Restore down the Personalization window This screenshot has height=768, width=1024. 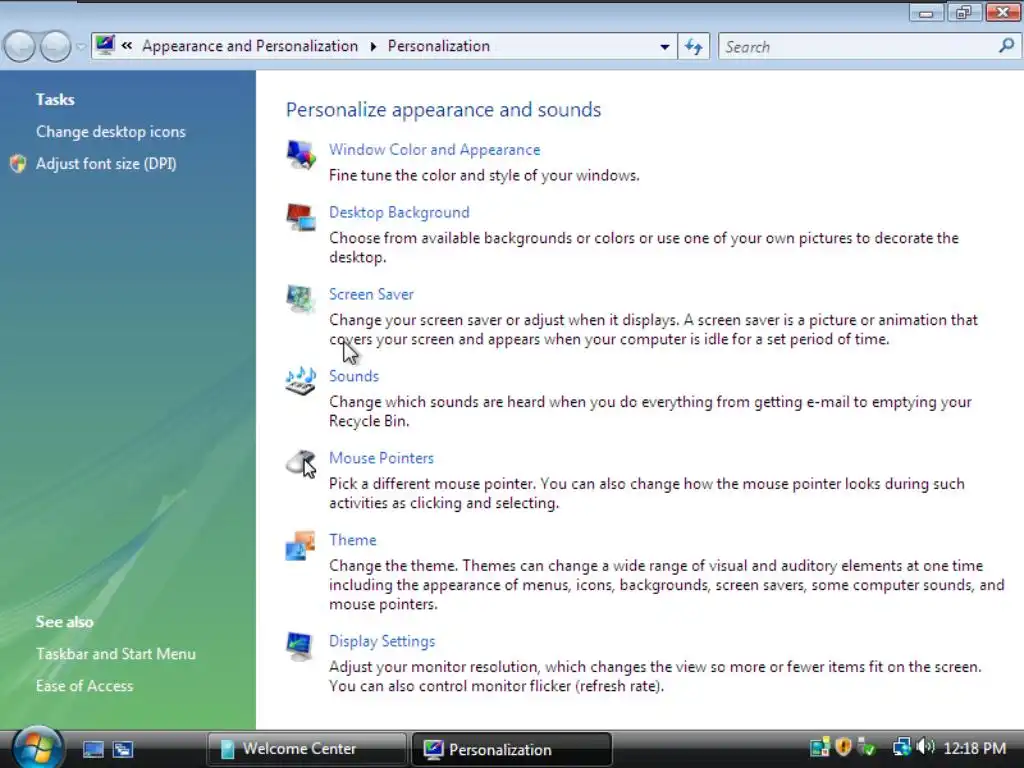(963, 12)
